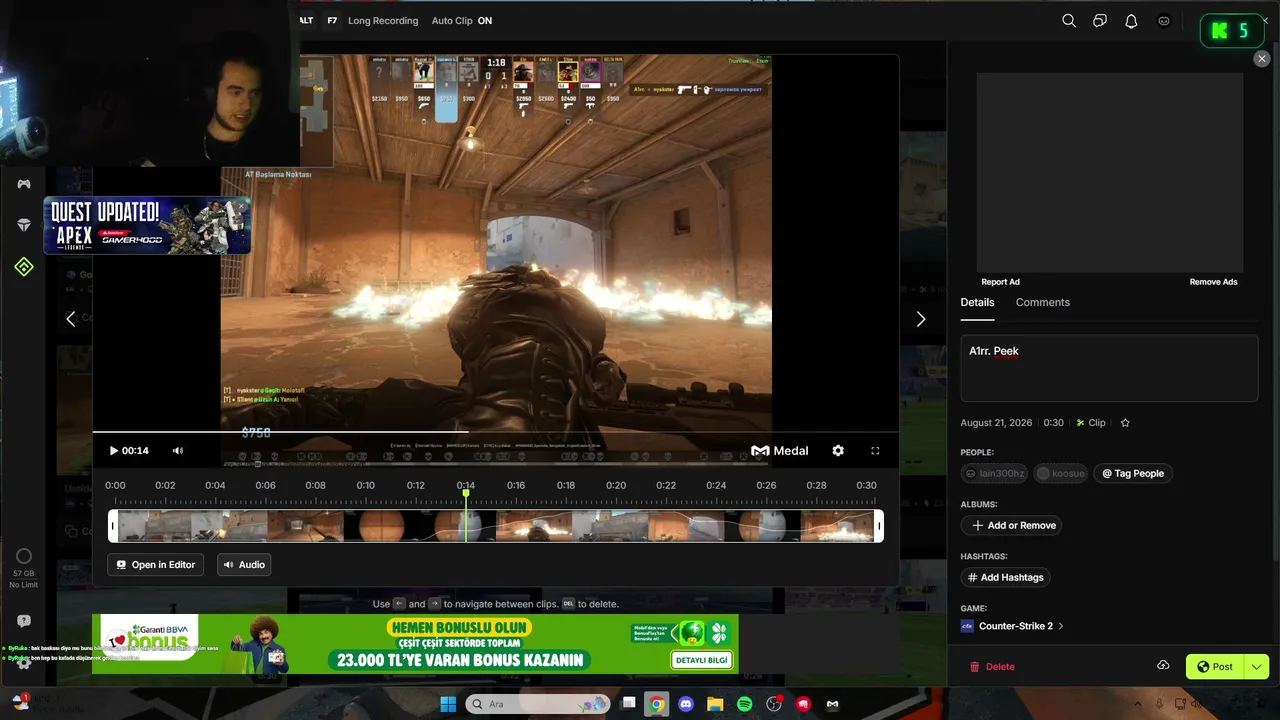Play the clip with the play button
Viewport: 1280px width, 720px height.
pos(114,451)
